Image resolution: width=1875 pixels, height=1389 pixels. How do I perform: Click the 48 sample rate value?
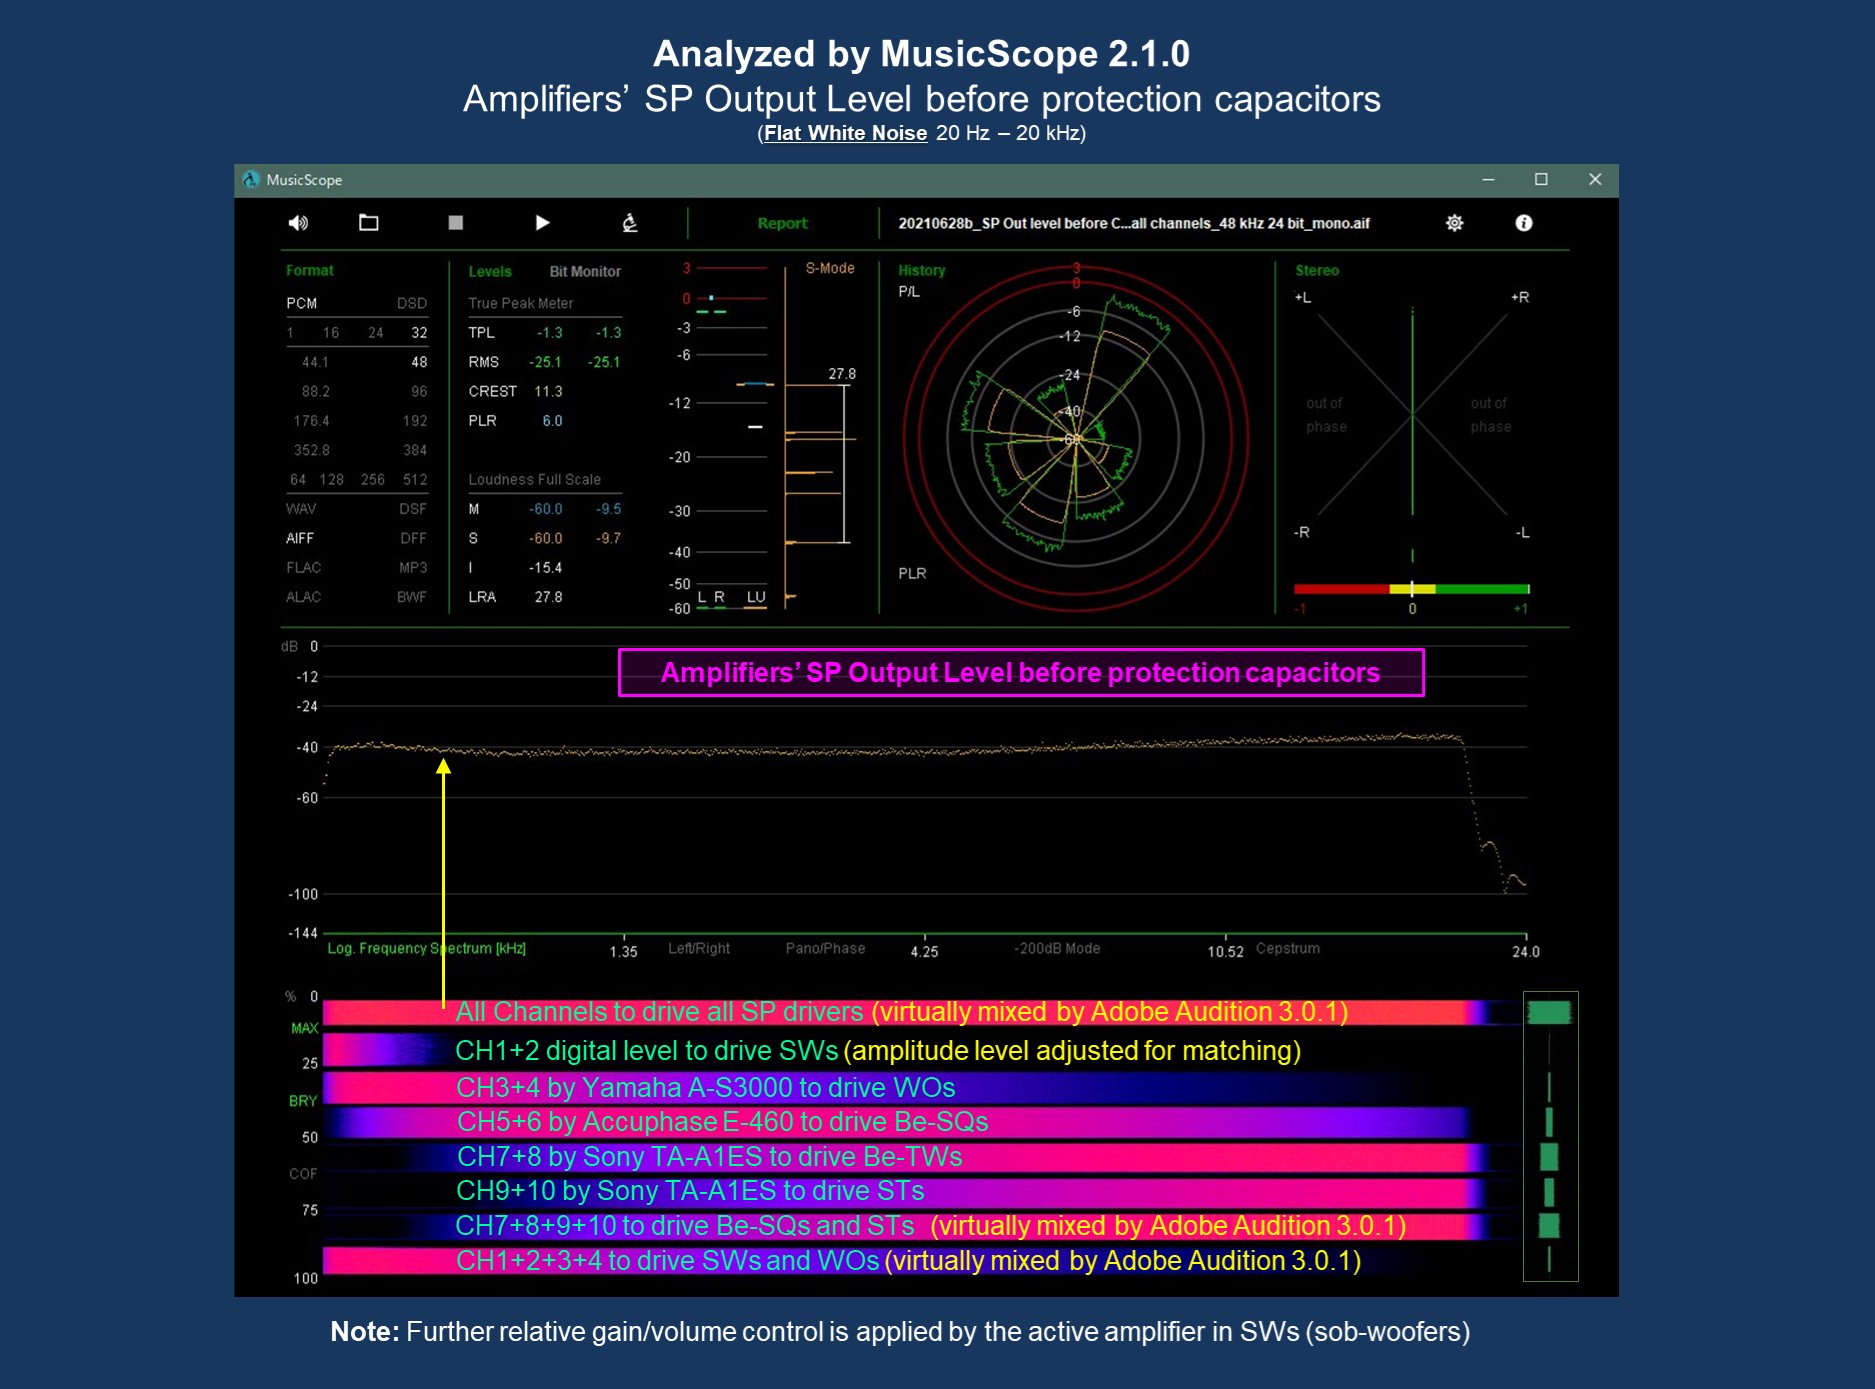click(x=419, y=363)
